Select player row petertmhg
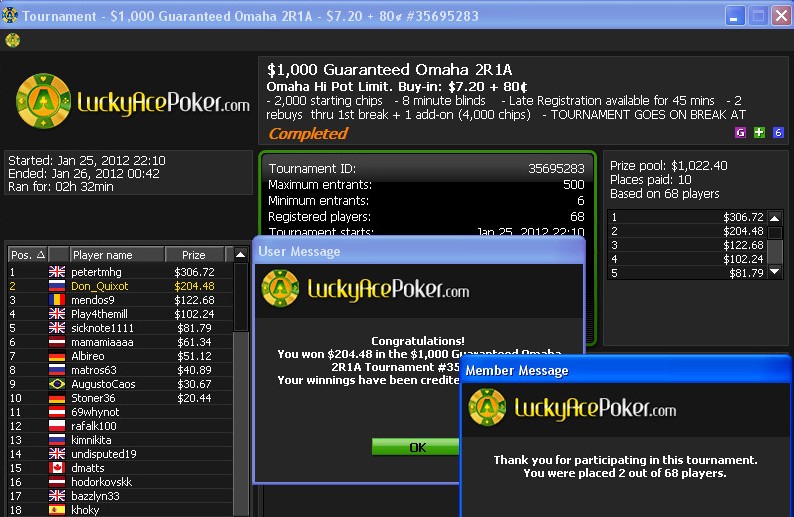Image resolution: width=794 pixels, height=517 pixels. (120, 272)
